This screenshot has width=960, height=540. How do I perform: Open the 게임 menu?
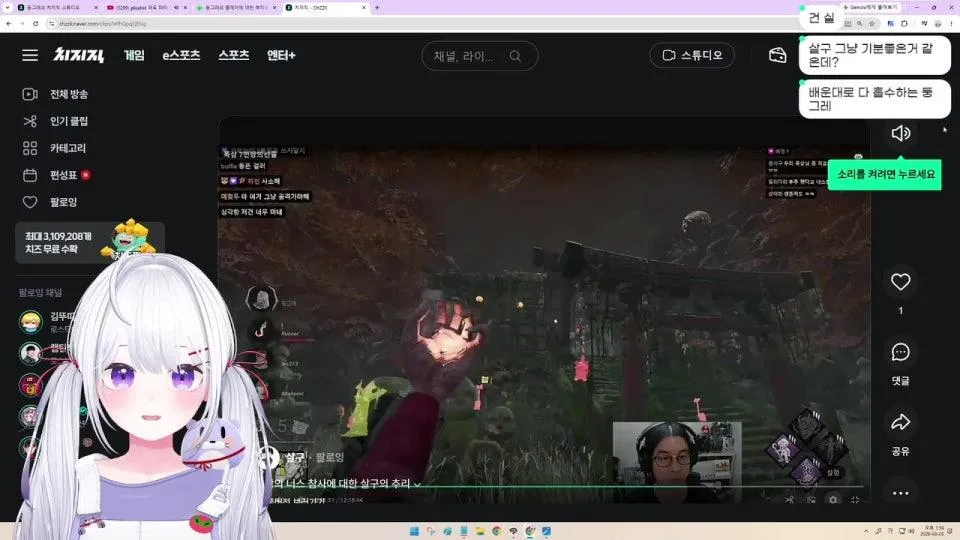coord(134,55)
